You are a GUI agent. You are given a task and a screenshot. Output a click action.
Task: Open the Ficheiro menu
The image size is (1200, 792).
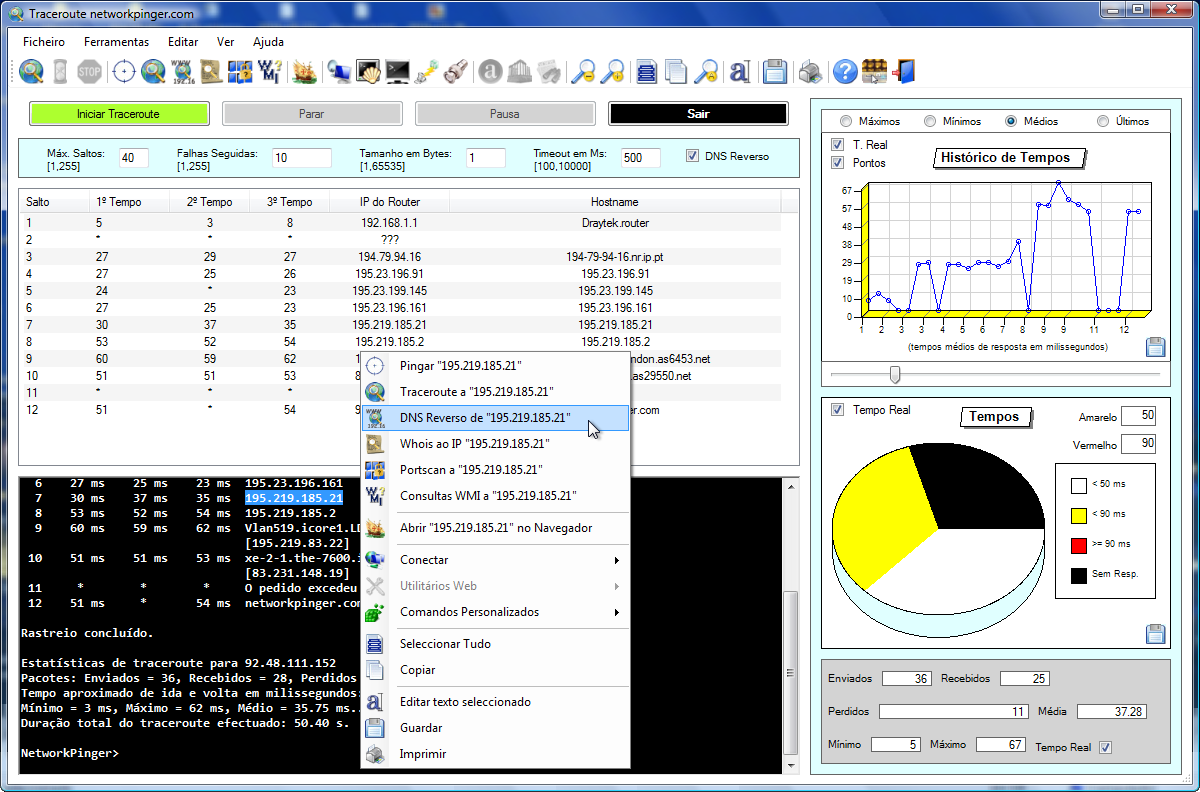point(44,42)
